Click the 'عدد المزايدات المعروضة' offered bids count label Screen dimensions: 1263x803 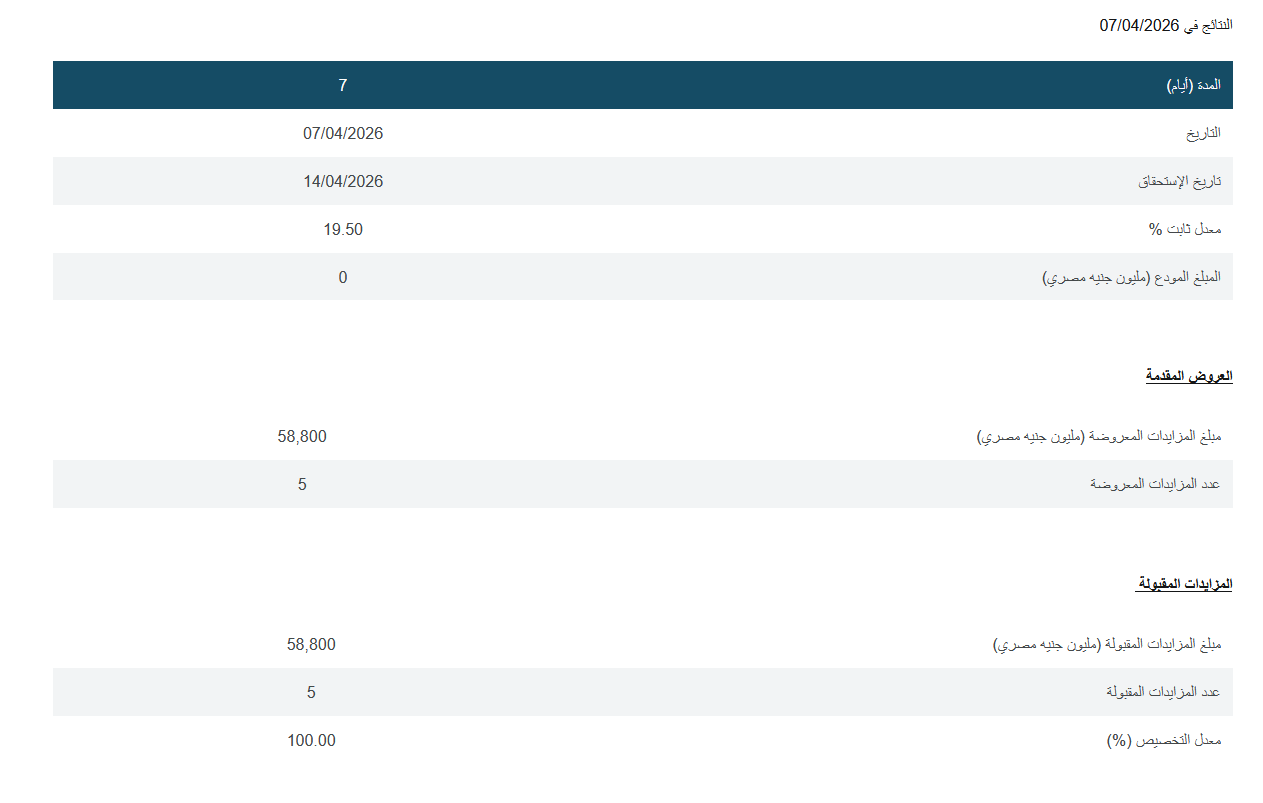click(1154, 484)
